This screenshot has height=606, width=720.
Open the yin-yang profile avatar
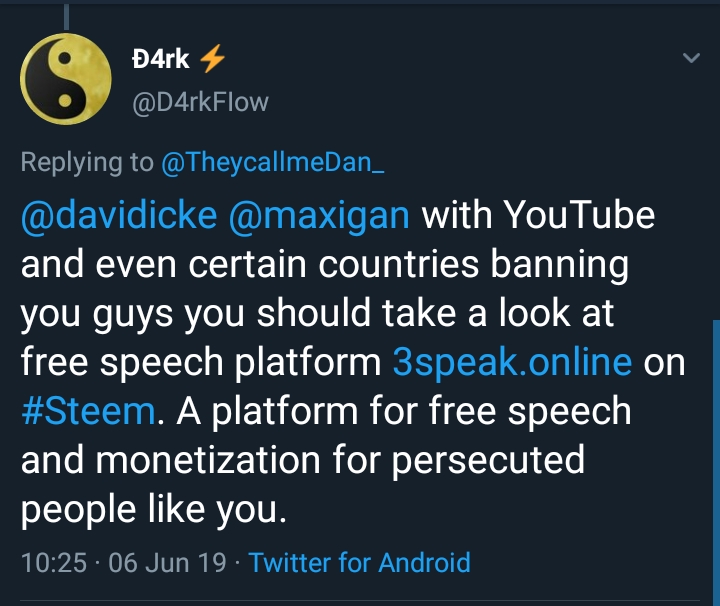(x=66, y=79)
